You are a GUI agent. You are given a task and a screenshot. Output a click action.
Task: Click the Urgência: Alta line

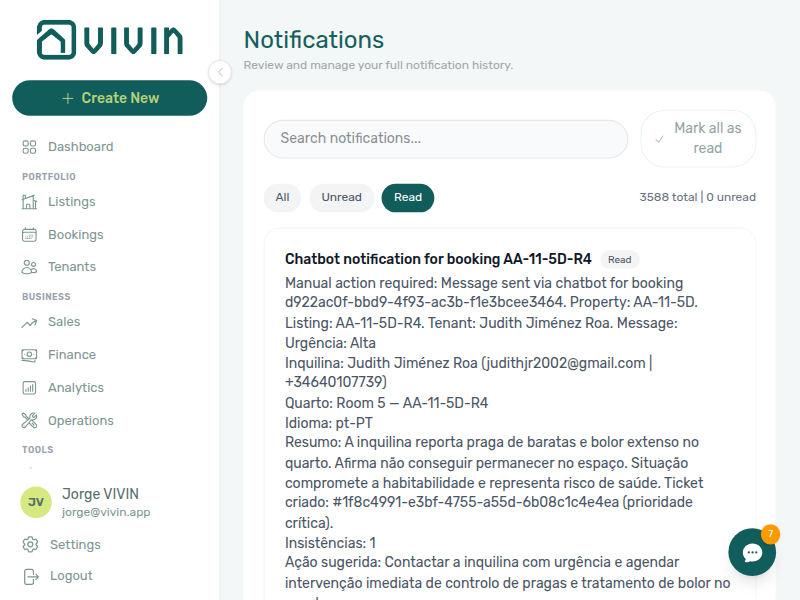point(330,343)
